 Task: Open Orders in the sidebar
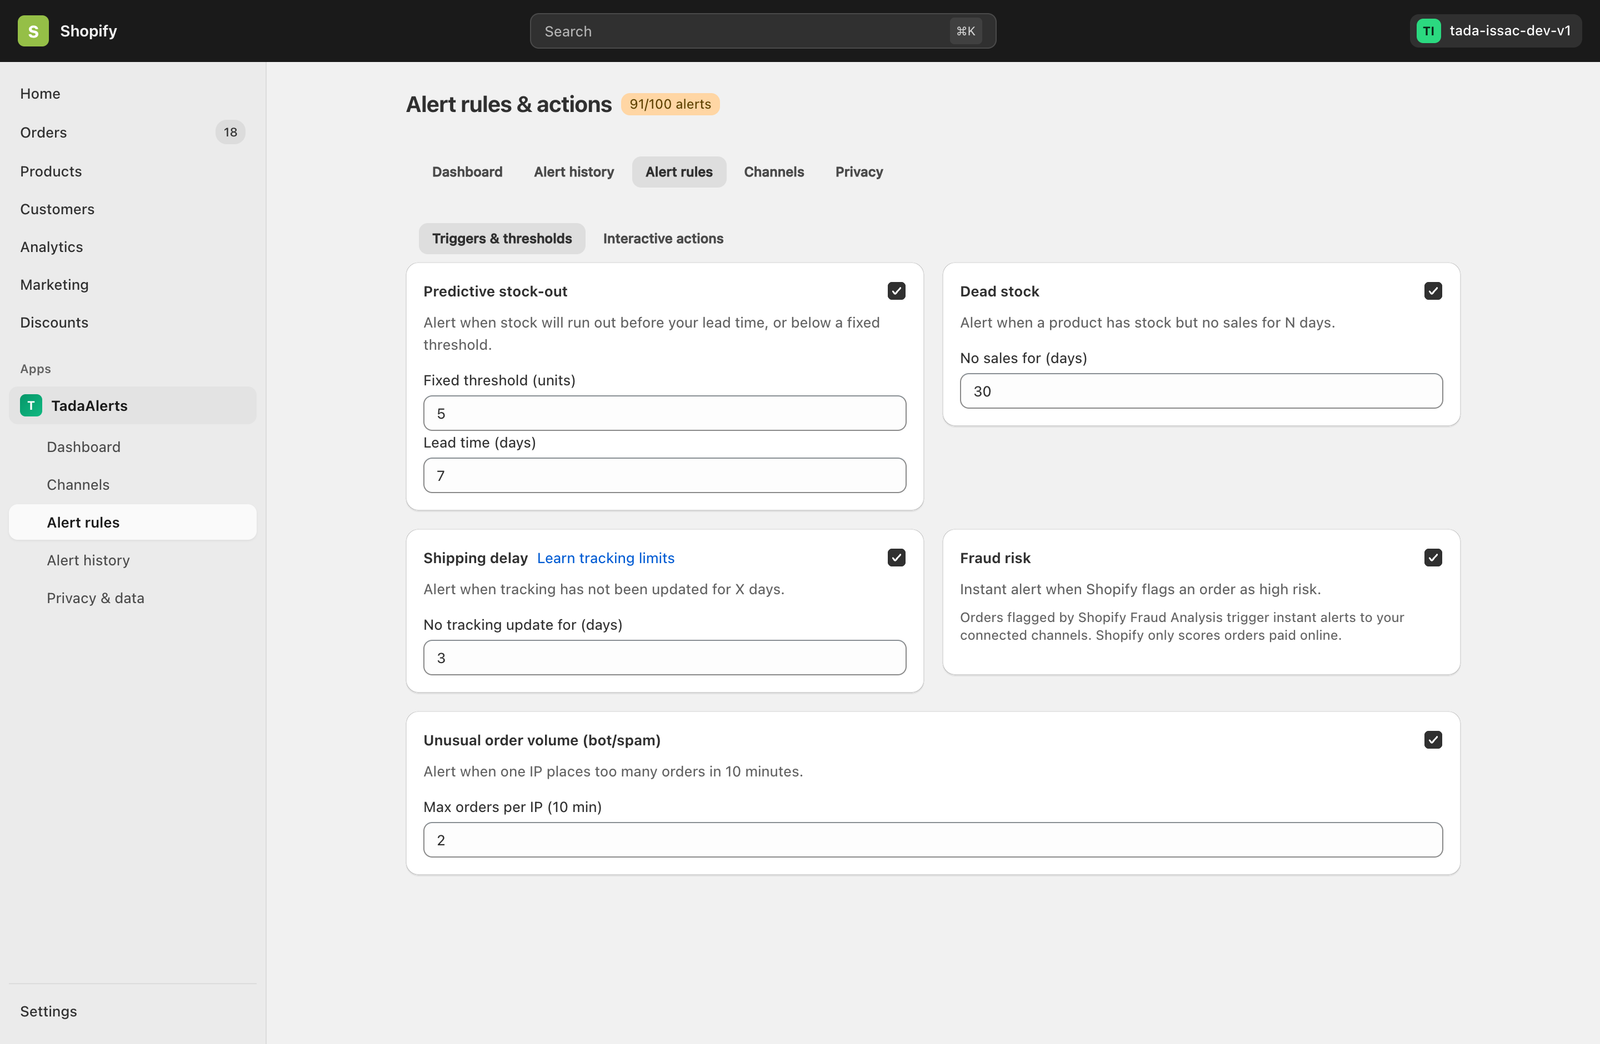coord(132,132)
